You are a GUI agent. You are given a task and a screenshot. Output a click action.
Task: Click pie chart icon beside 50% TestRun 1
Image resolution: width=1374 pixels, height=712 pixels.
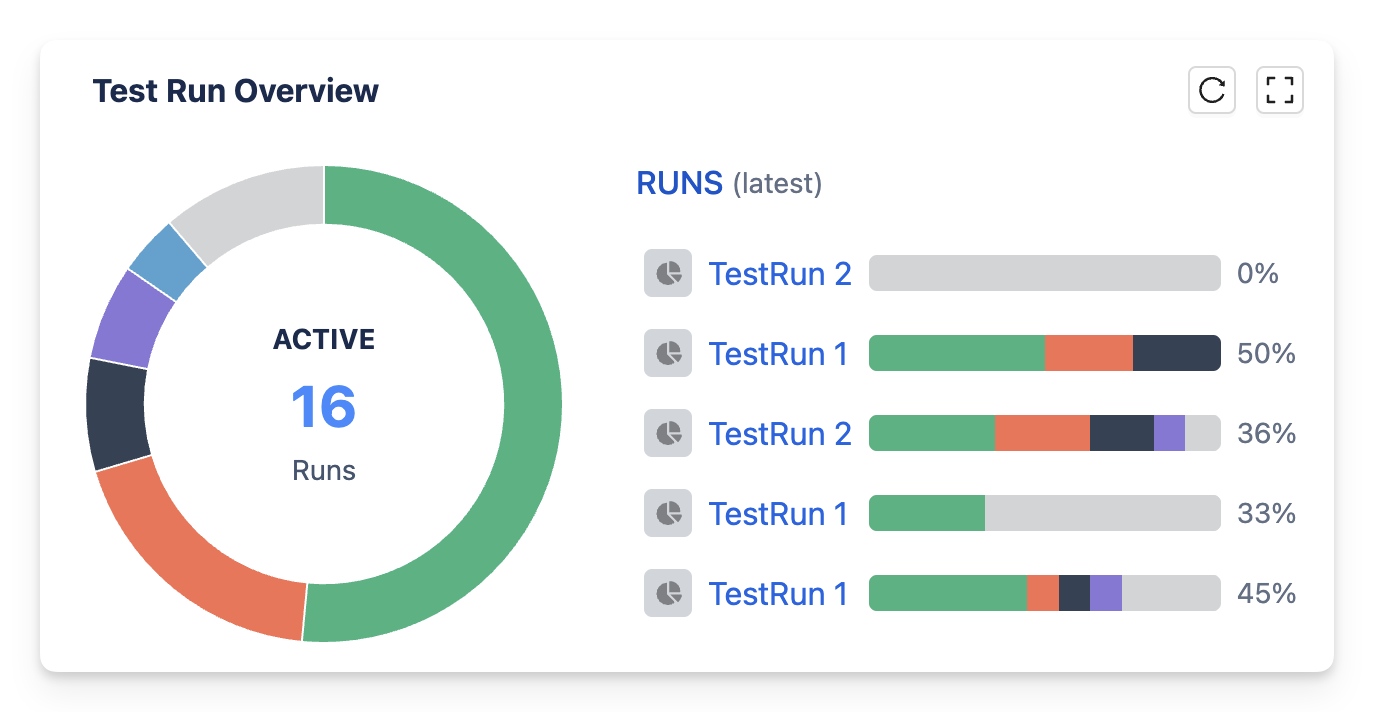[668, 353]
